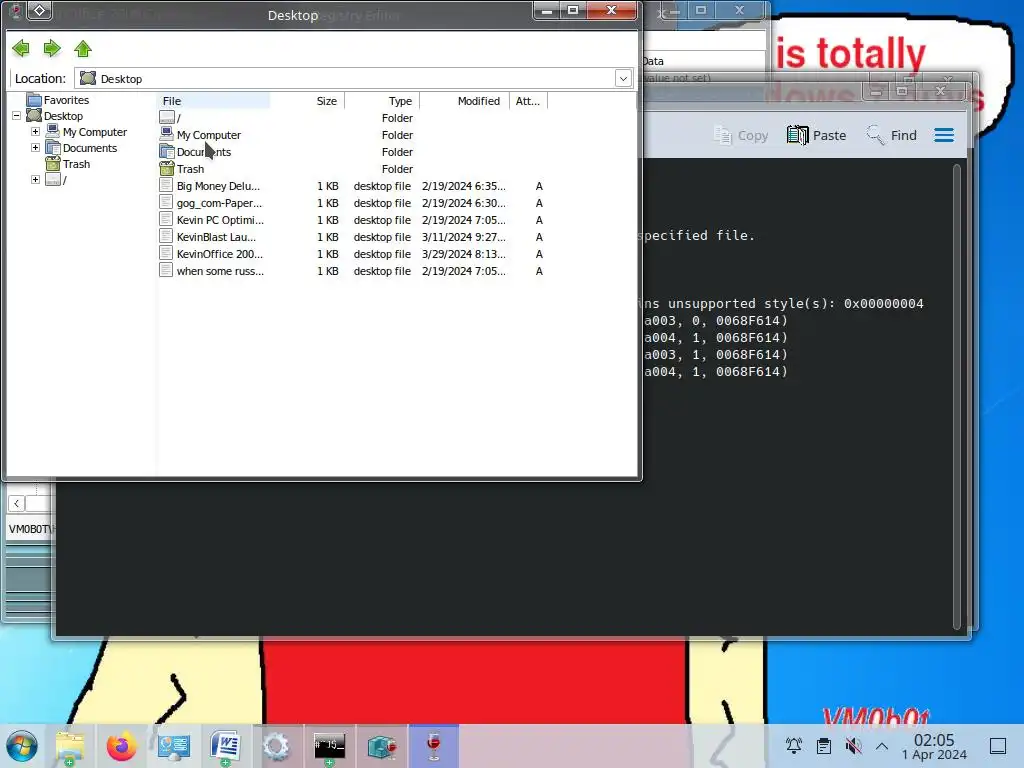Open the clipboard tray icon
Image resolution: width=1024 pixels, height=768 pixels.
click(x=824, y=745)
